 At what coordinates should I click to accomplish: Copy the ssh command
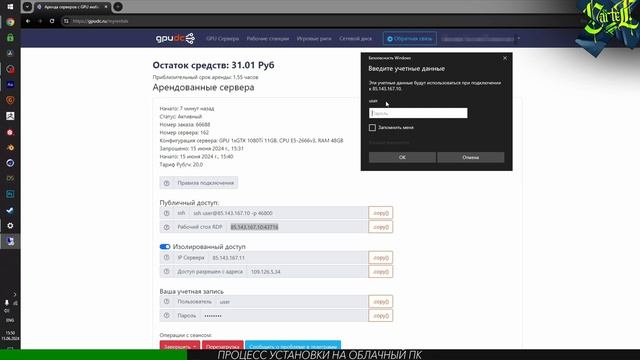pyautogui.click(x=380, y=213)
